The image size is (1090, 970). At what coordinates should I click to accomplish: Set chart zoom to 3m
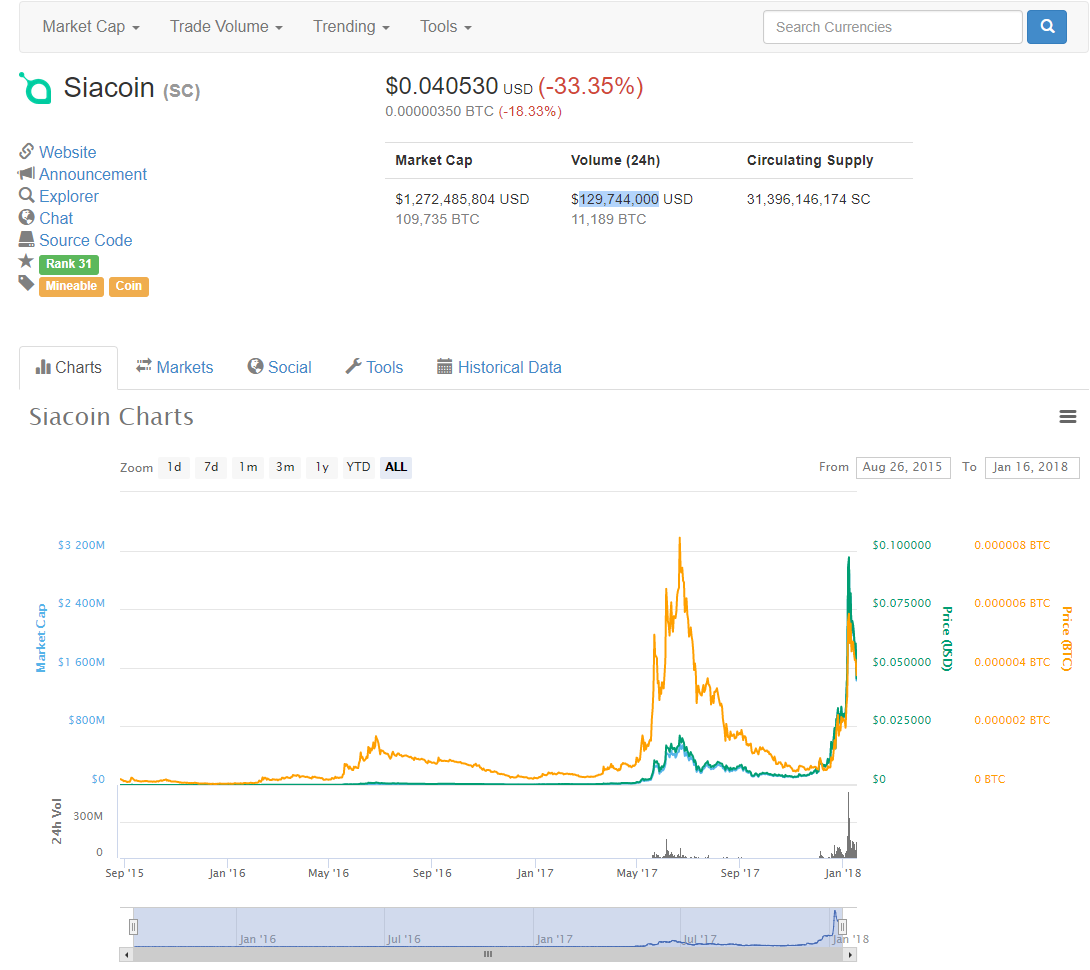(285, 467)
